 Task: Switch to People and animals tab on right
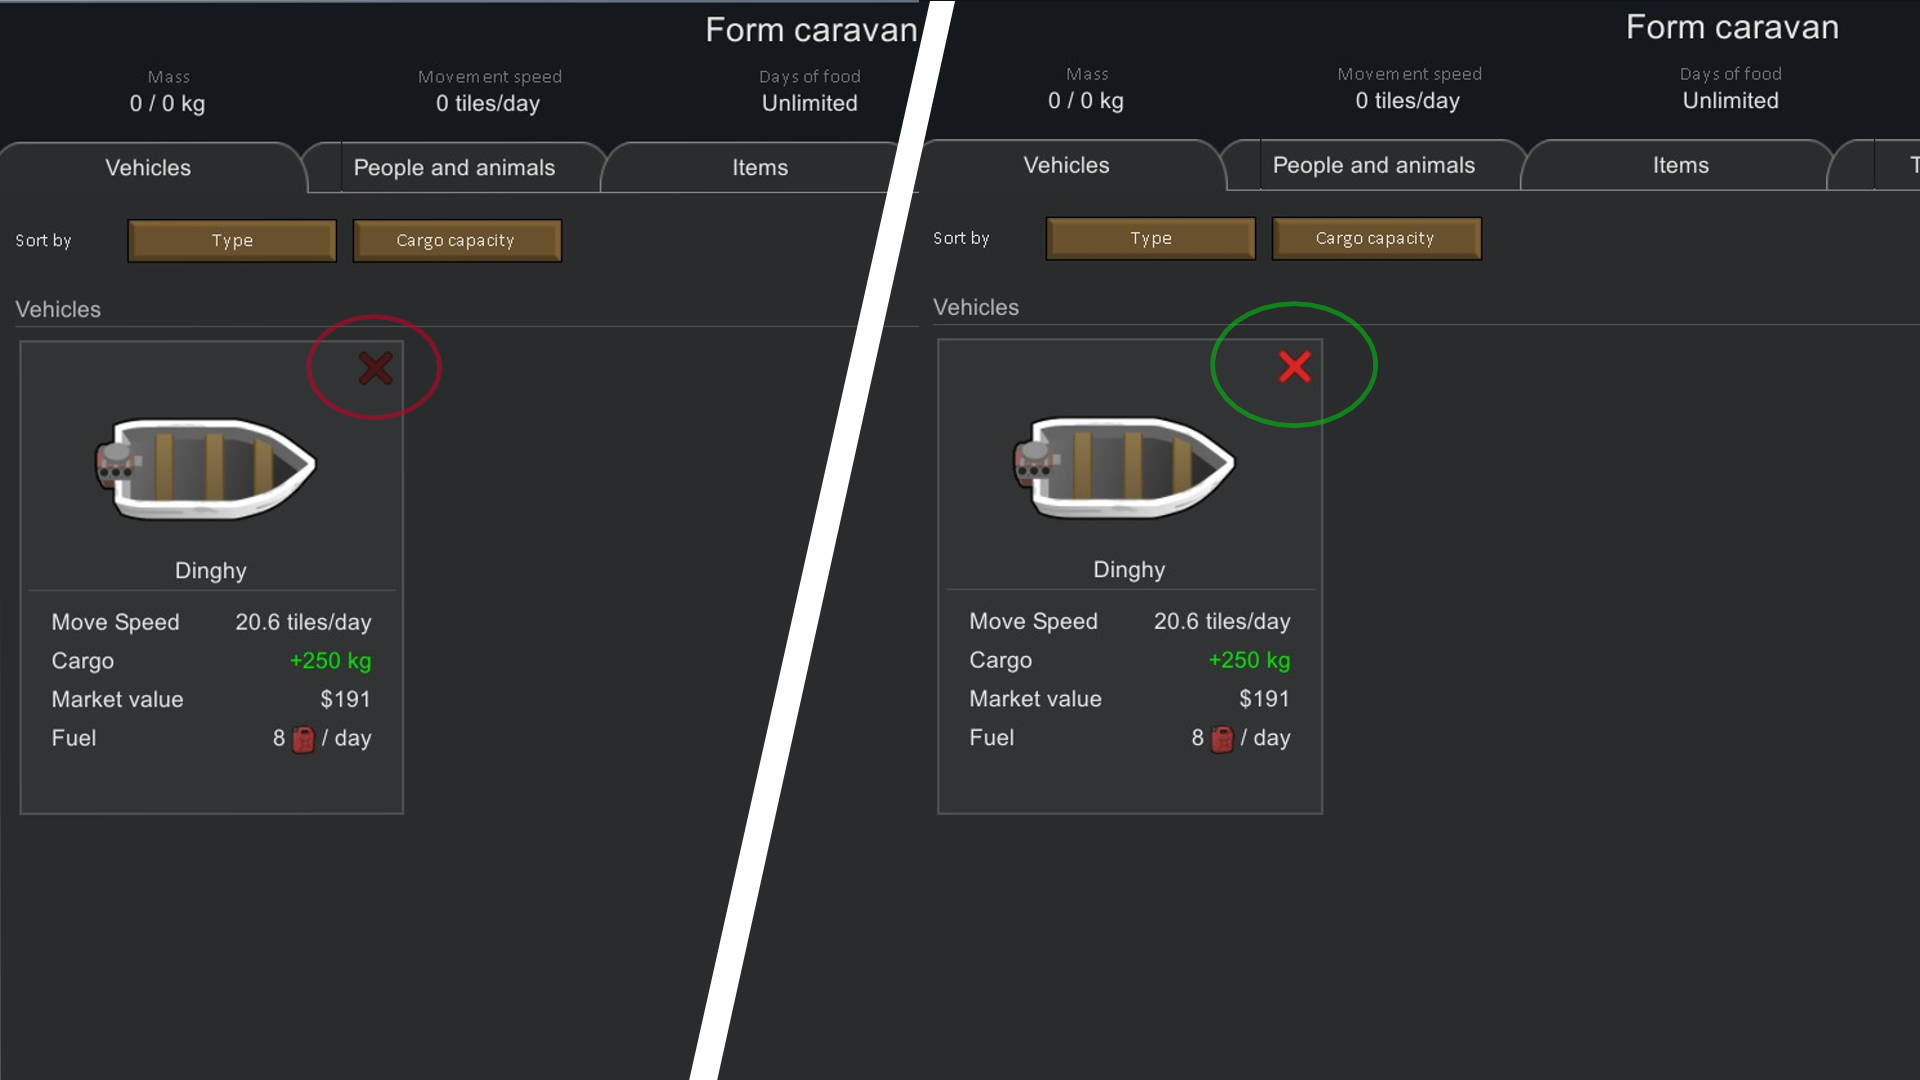[1374, 165]
